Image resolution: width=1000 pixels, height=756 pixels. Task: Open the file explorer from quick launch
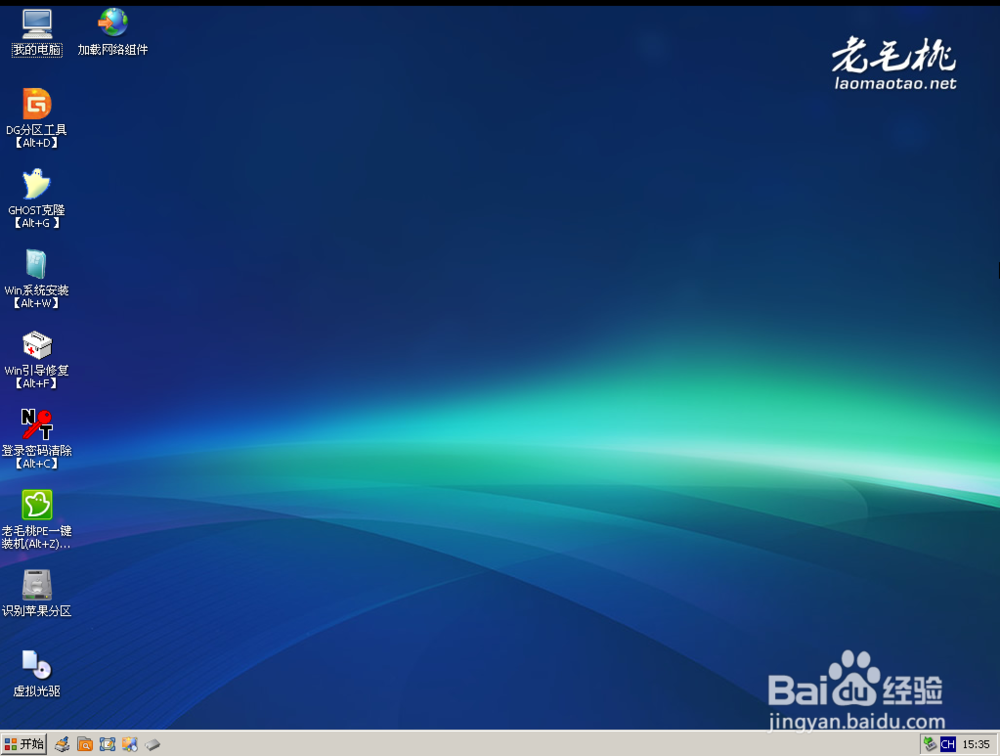tap(85, 744)
